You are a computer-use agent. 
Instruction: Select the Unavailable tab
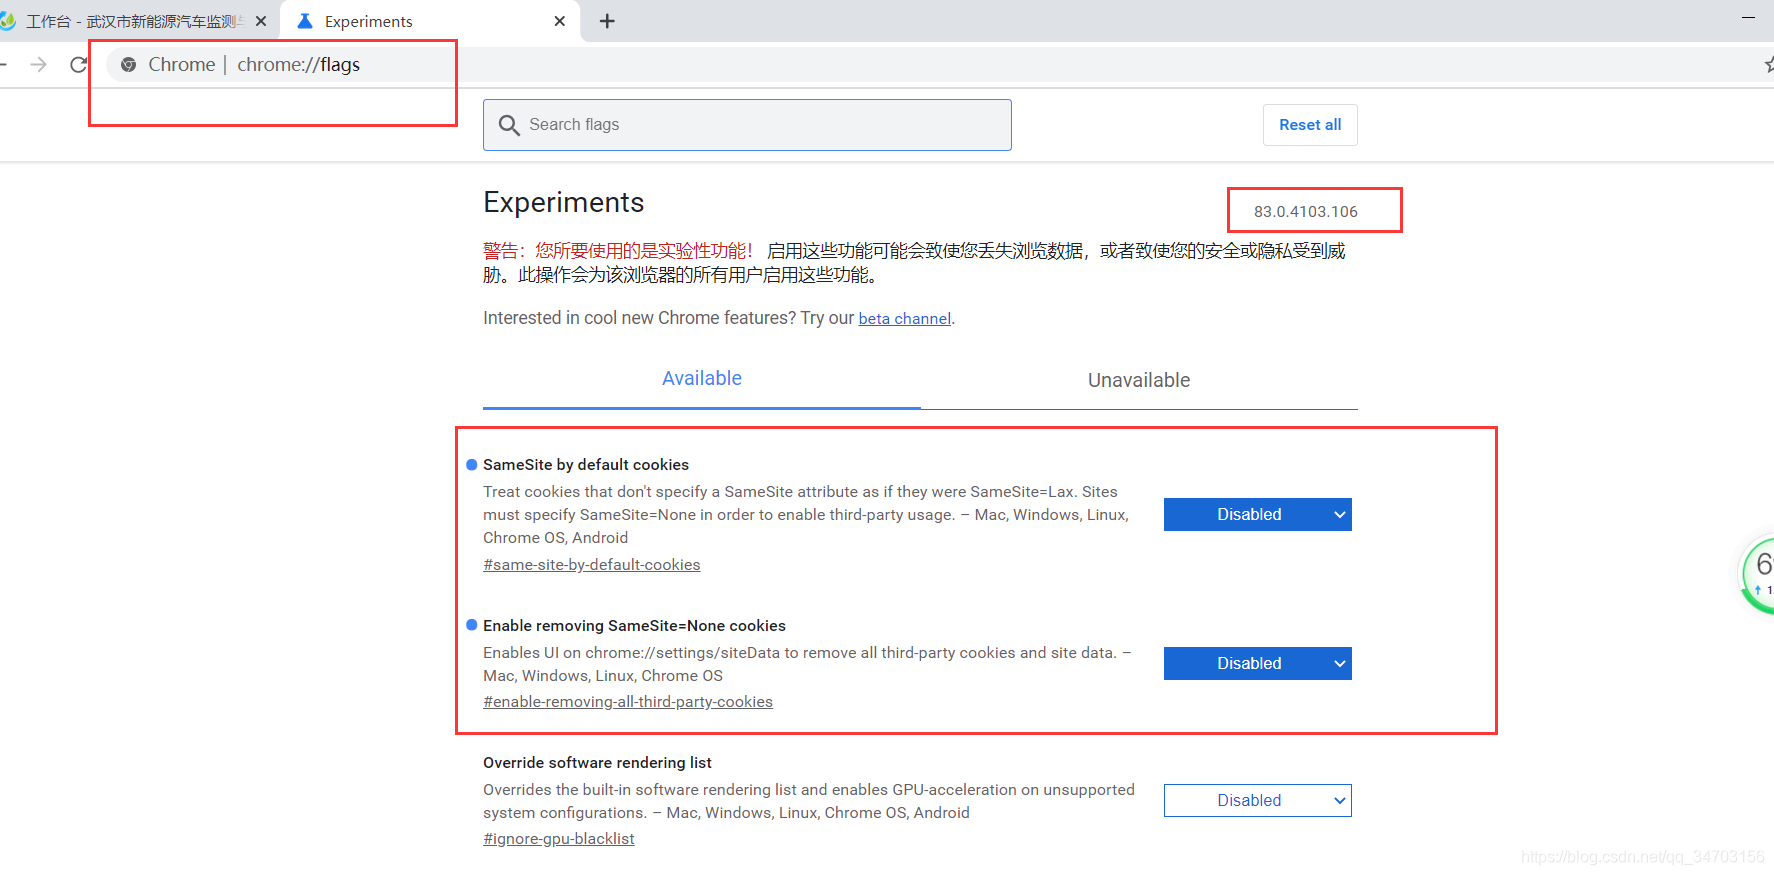(x=1139, y=380)
